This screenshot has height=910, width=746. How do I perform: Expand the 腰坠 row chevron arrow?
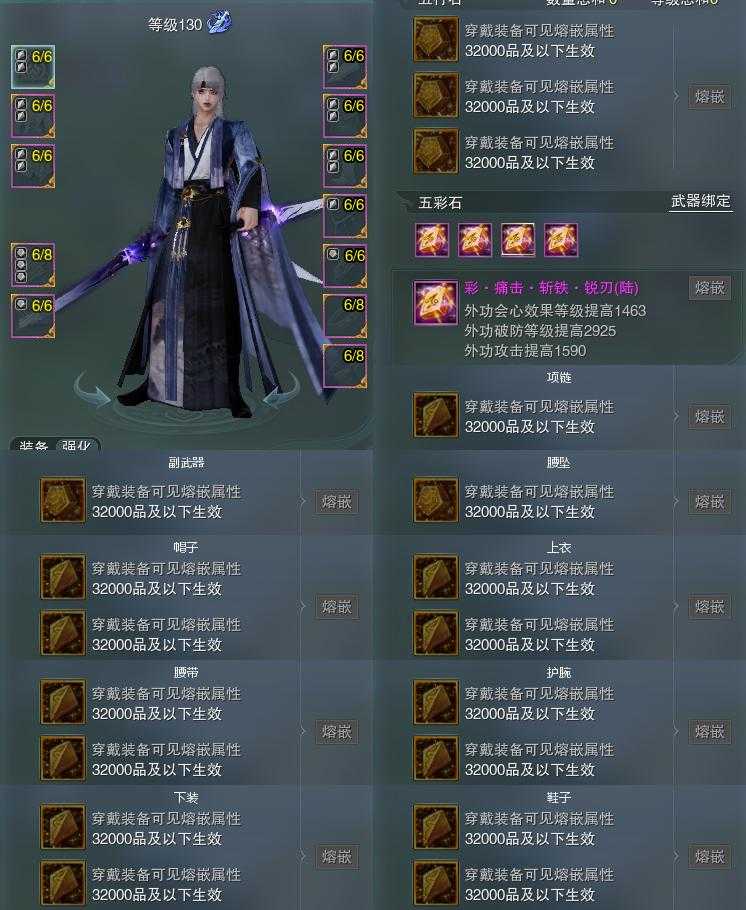(676, 501)
